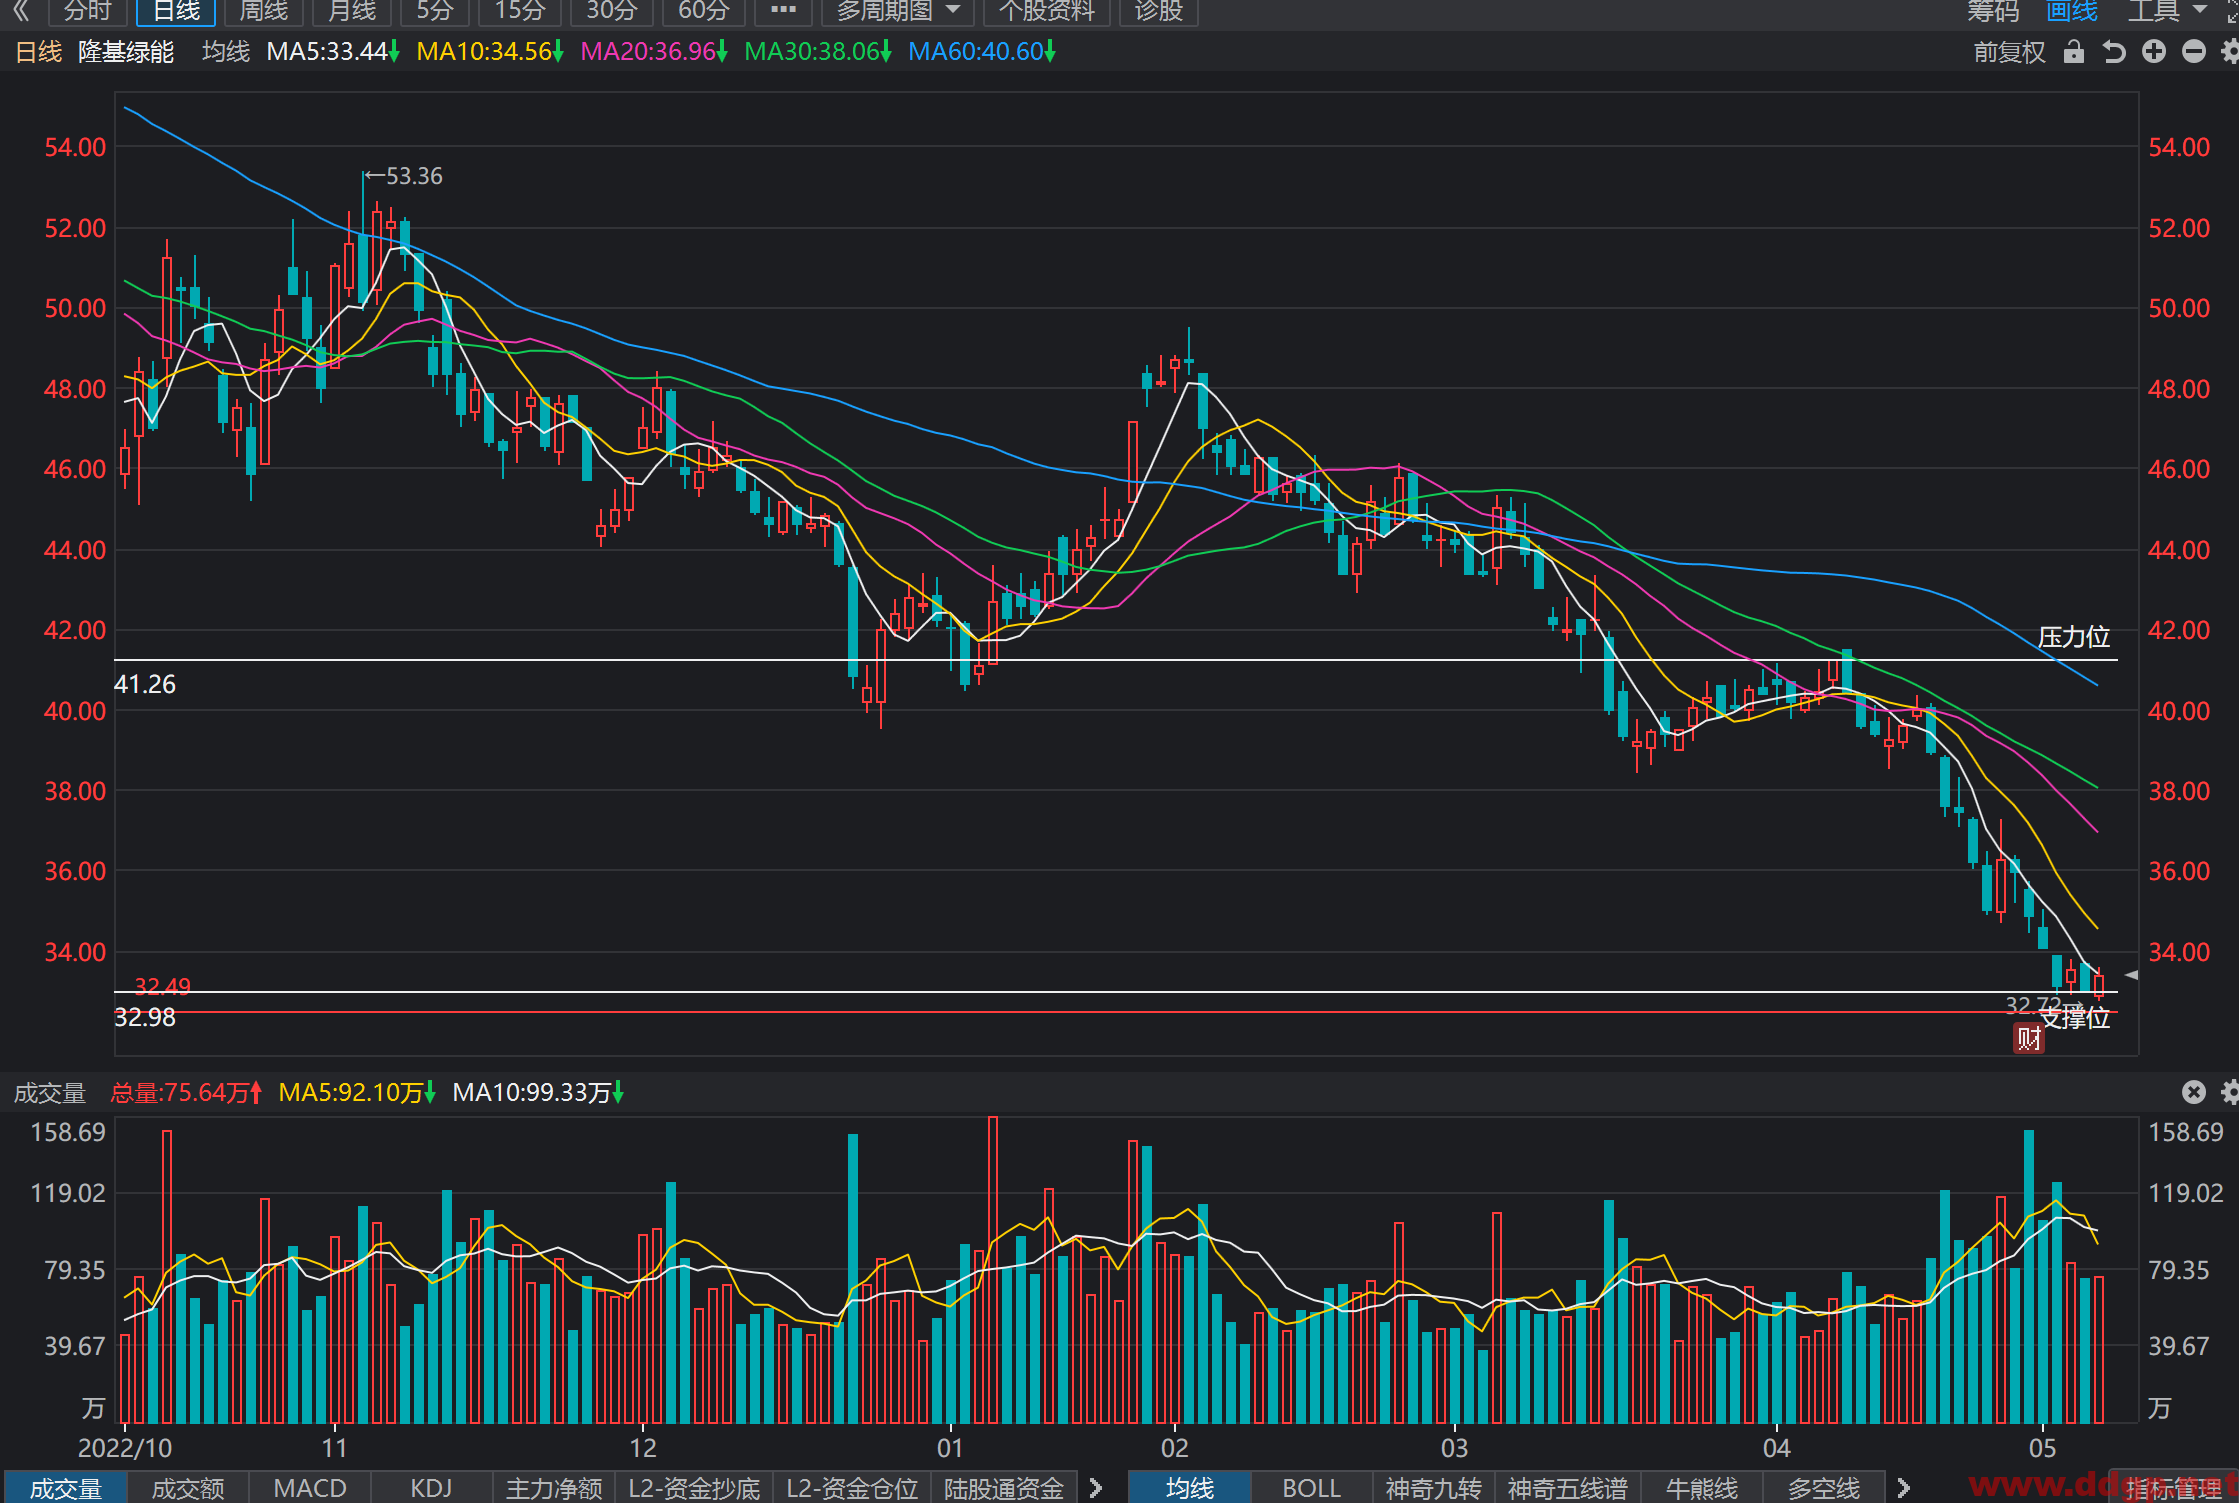
Task: Click the 压力位 resistance line at 41.26
Action: point(1115,660)
